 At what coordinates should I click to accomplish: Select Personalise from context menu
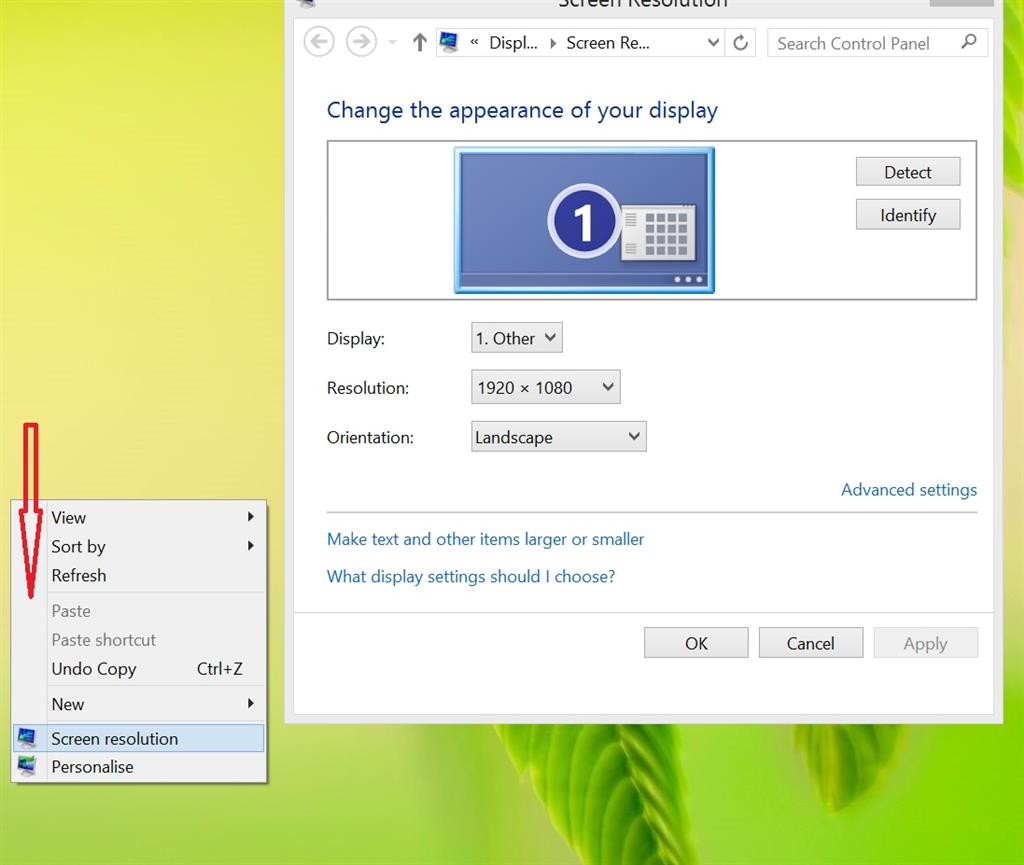tap(138, 766)
